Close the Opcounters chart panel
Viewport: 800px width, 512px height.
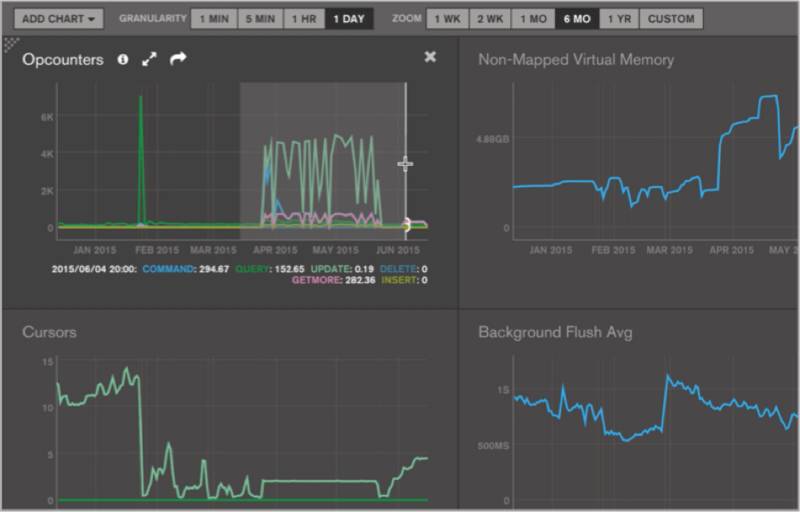(430, 57)
